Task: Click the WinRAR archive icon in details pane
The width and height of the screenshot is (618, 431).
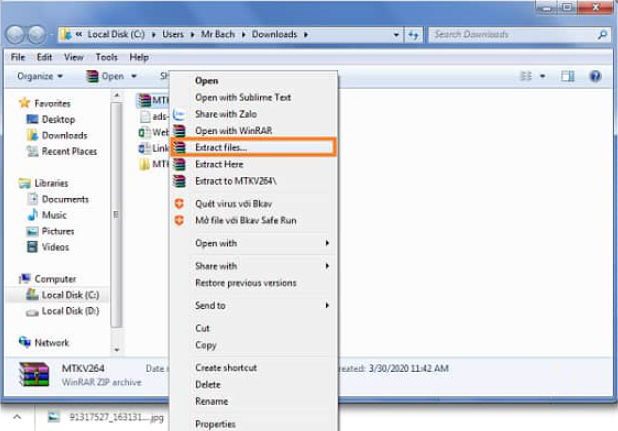Action: pyautogui.click(x=34, y=374)
